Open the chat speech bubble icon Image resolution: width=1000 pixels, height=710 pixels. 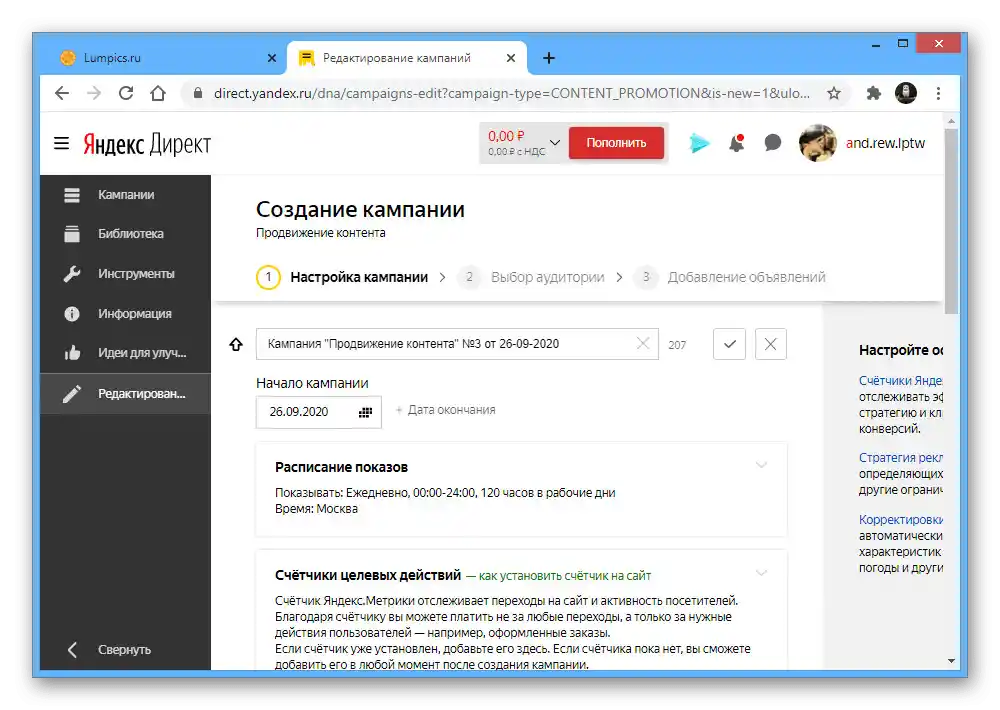772,142
